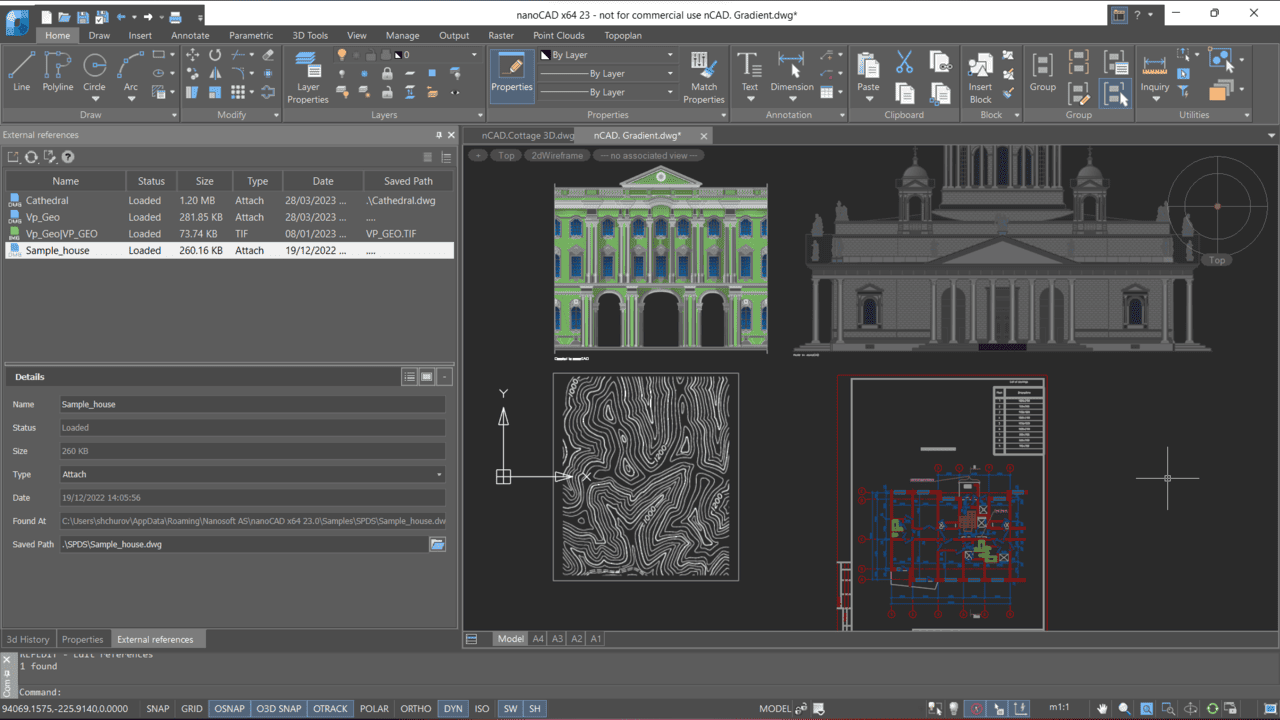Image resolution: width=1280 pixels, height=720 pixels.
Task: Switch to nCAD.Cottage 3D.dwg tab
Action: [527, 135]
